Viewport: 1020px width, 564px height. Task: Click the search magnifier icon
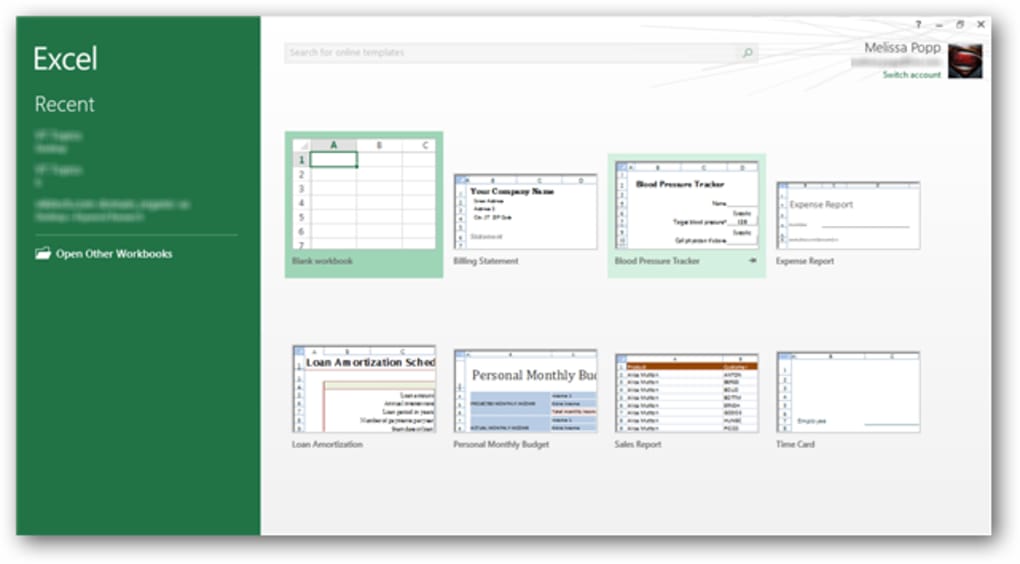747,53
